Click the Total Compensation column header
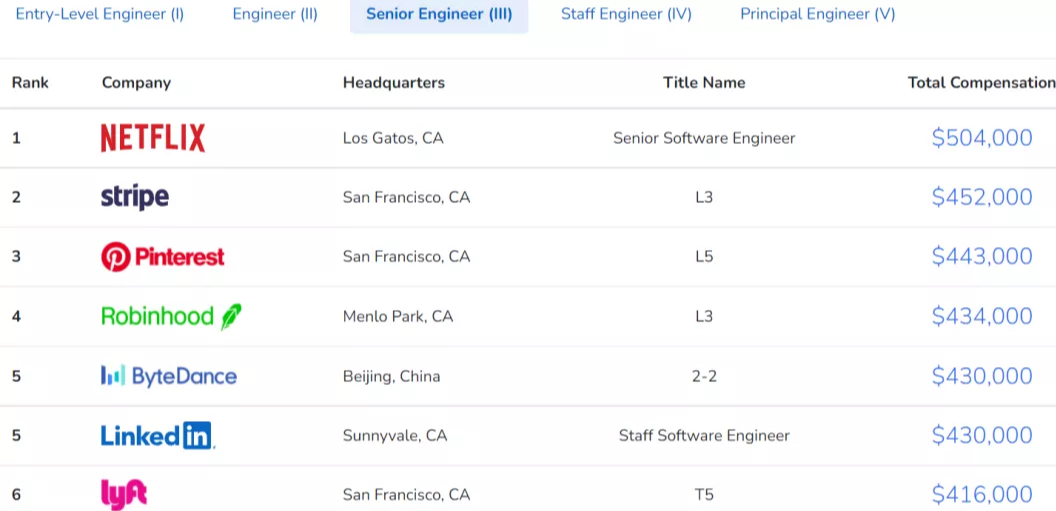Screen dimensions: 1056x511 tap(981, 83)
